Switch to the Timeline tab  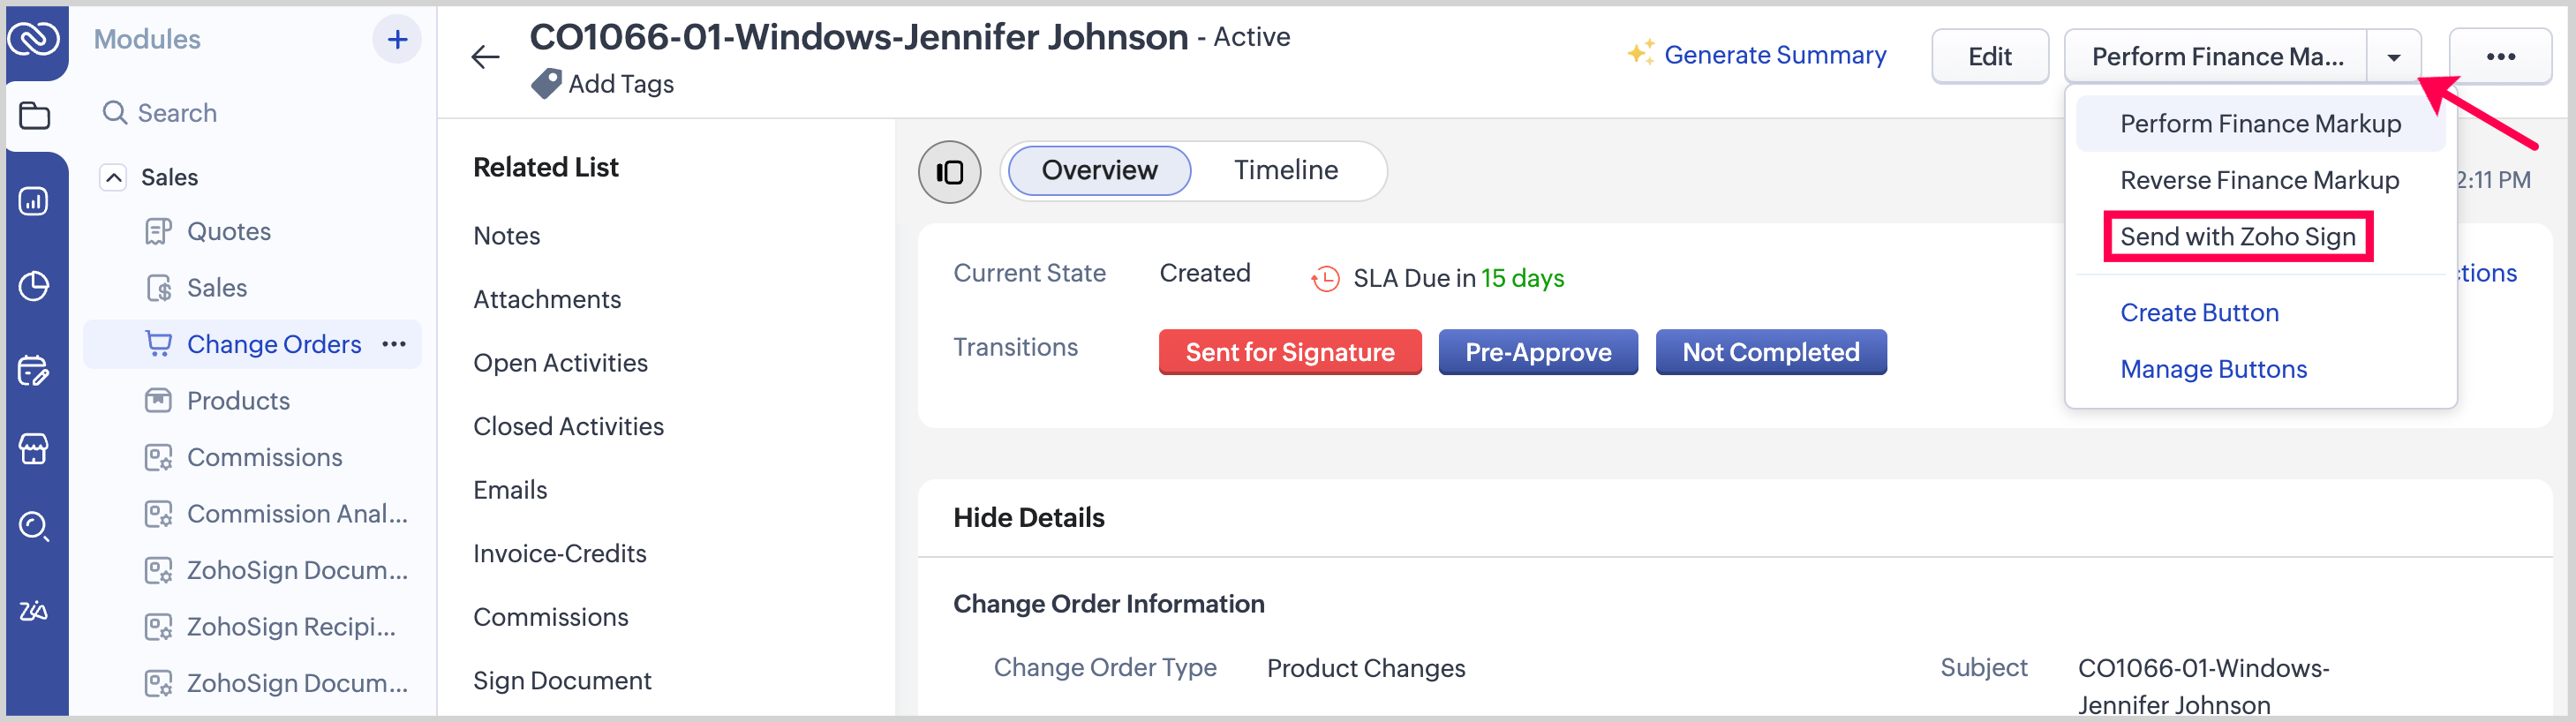click(1285, 171)
